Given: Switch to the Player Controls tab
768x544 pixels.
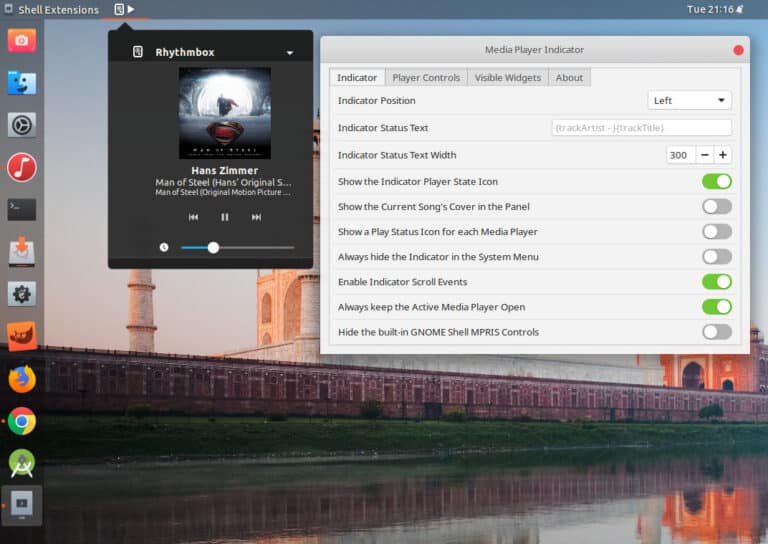Looking at the screenshot, I should point(426,77).
